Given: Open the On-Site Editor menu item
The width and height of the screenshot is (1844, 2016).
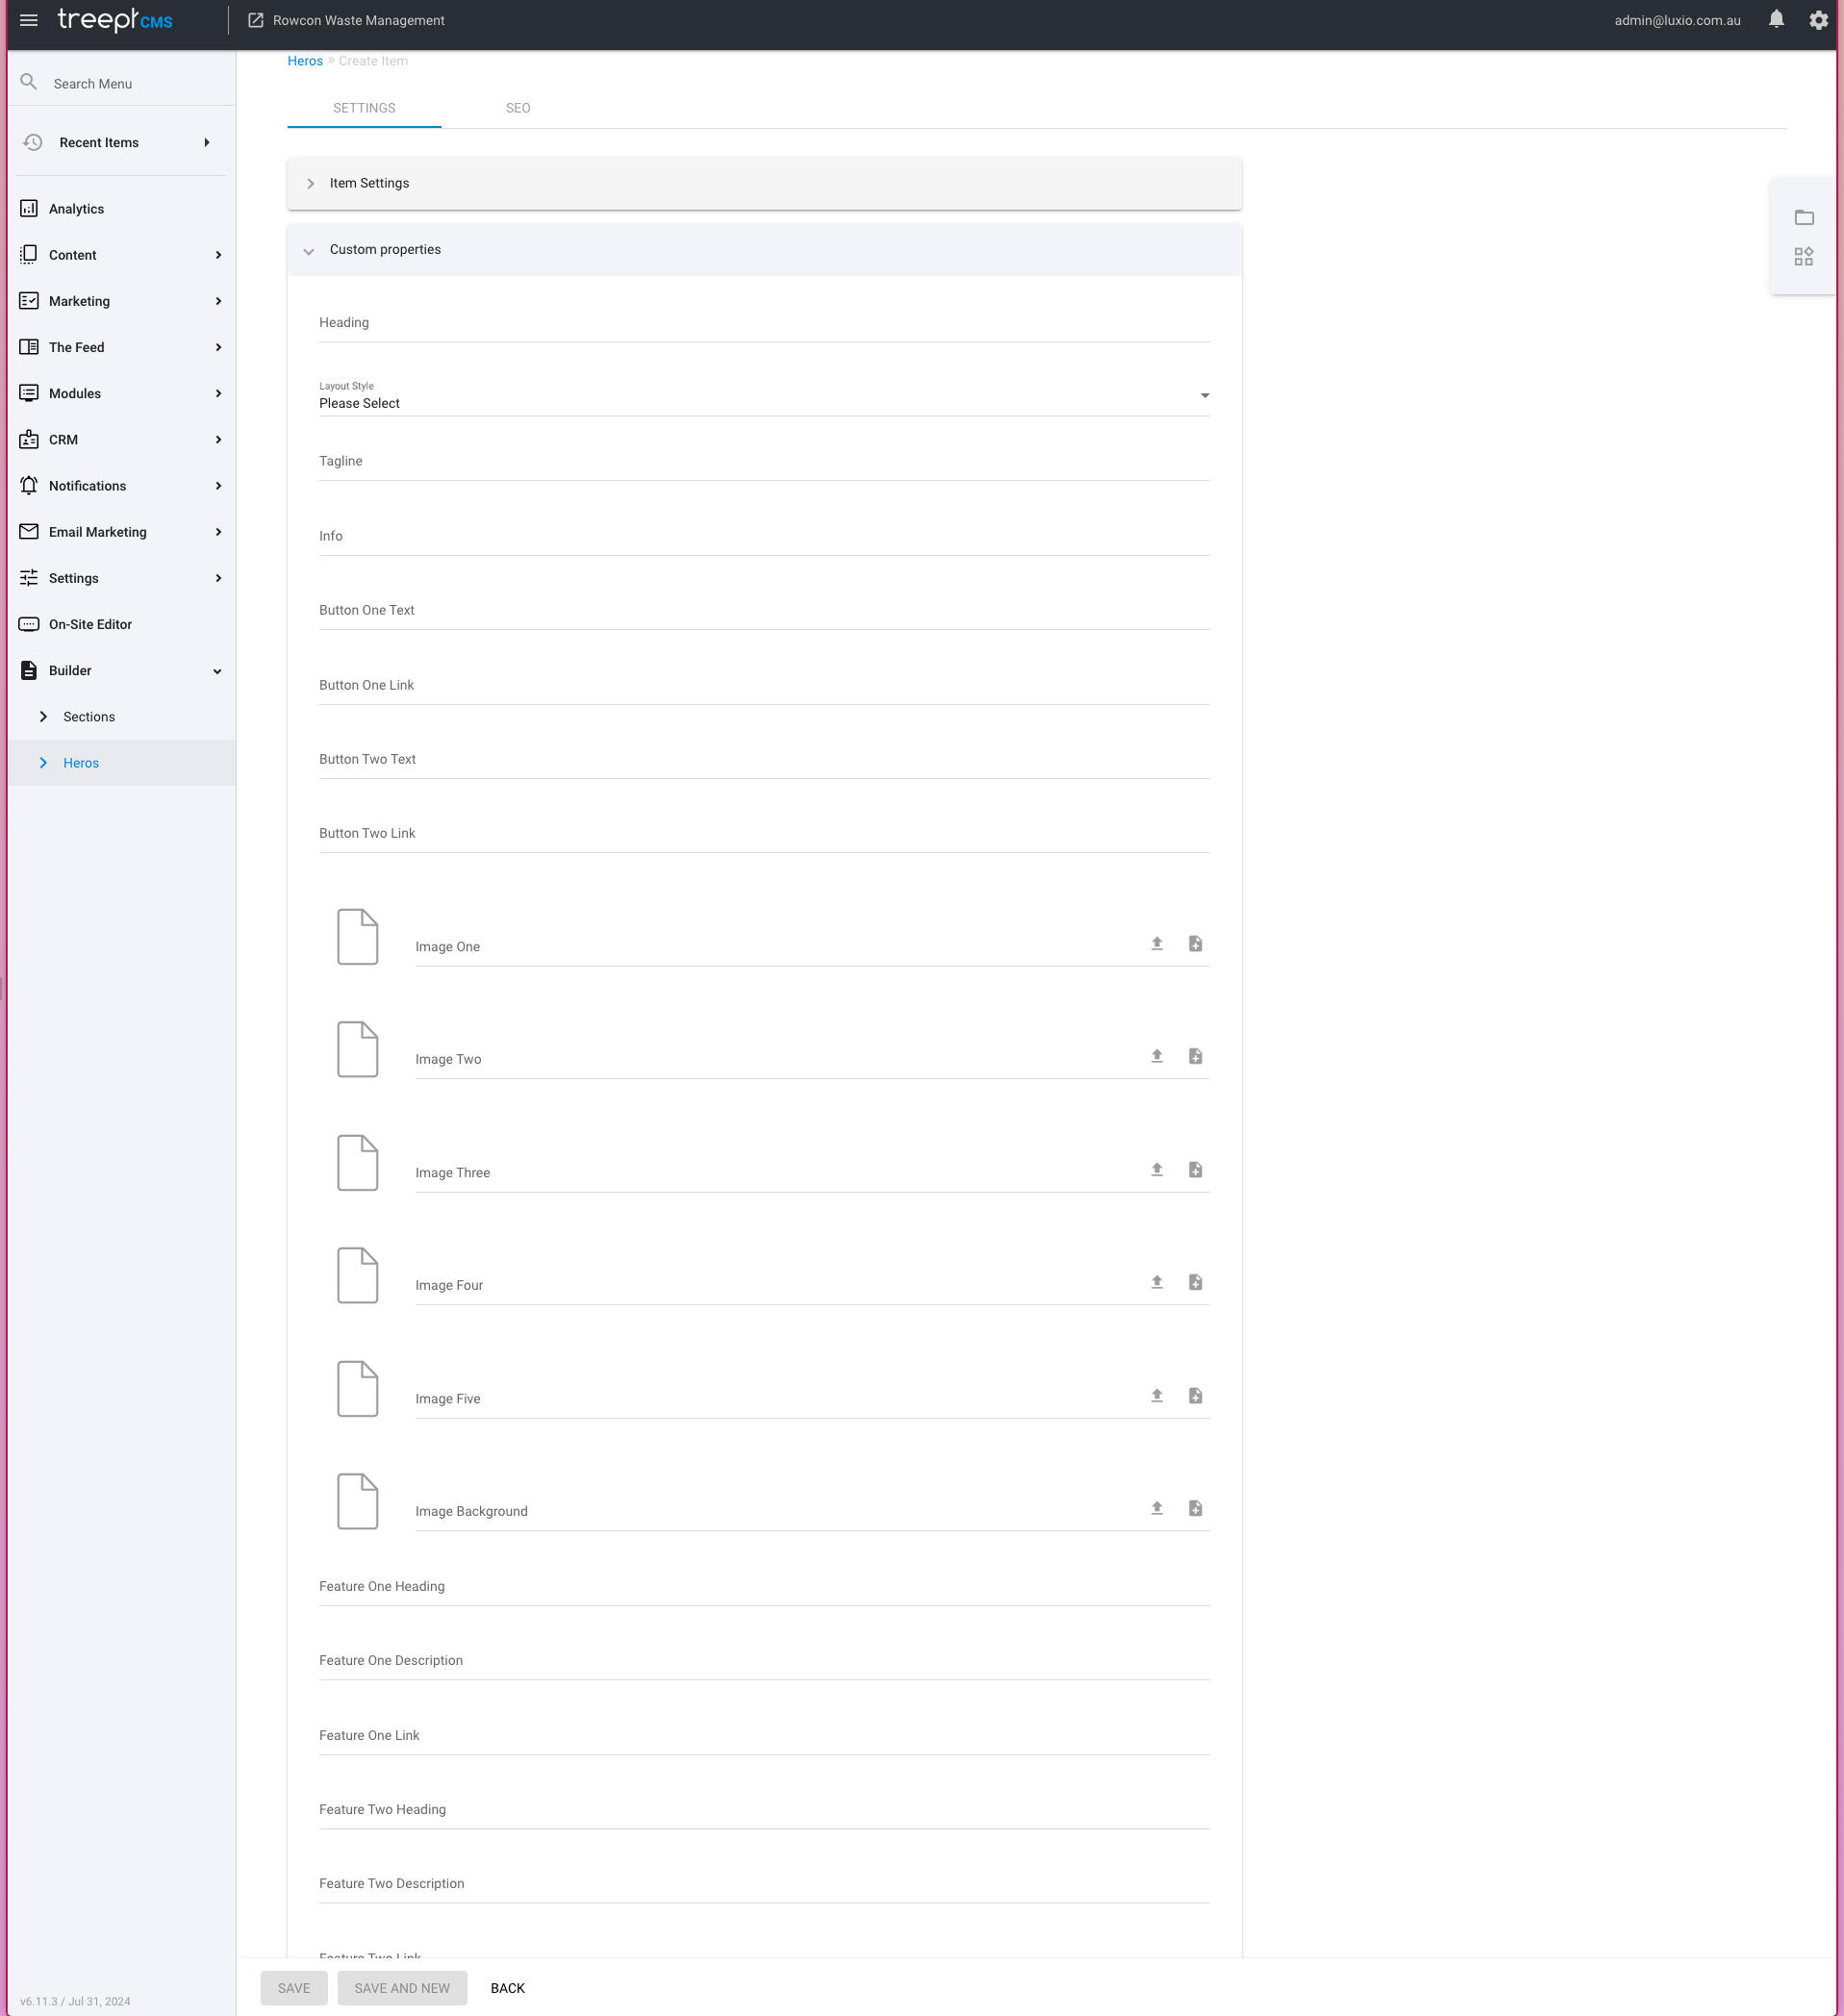Looking at the screenshot, I should pyautogui.click(x=122, y=625).
